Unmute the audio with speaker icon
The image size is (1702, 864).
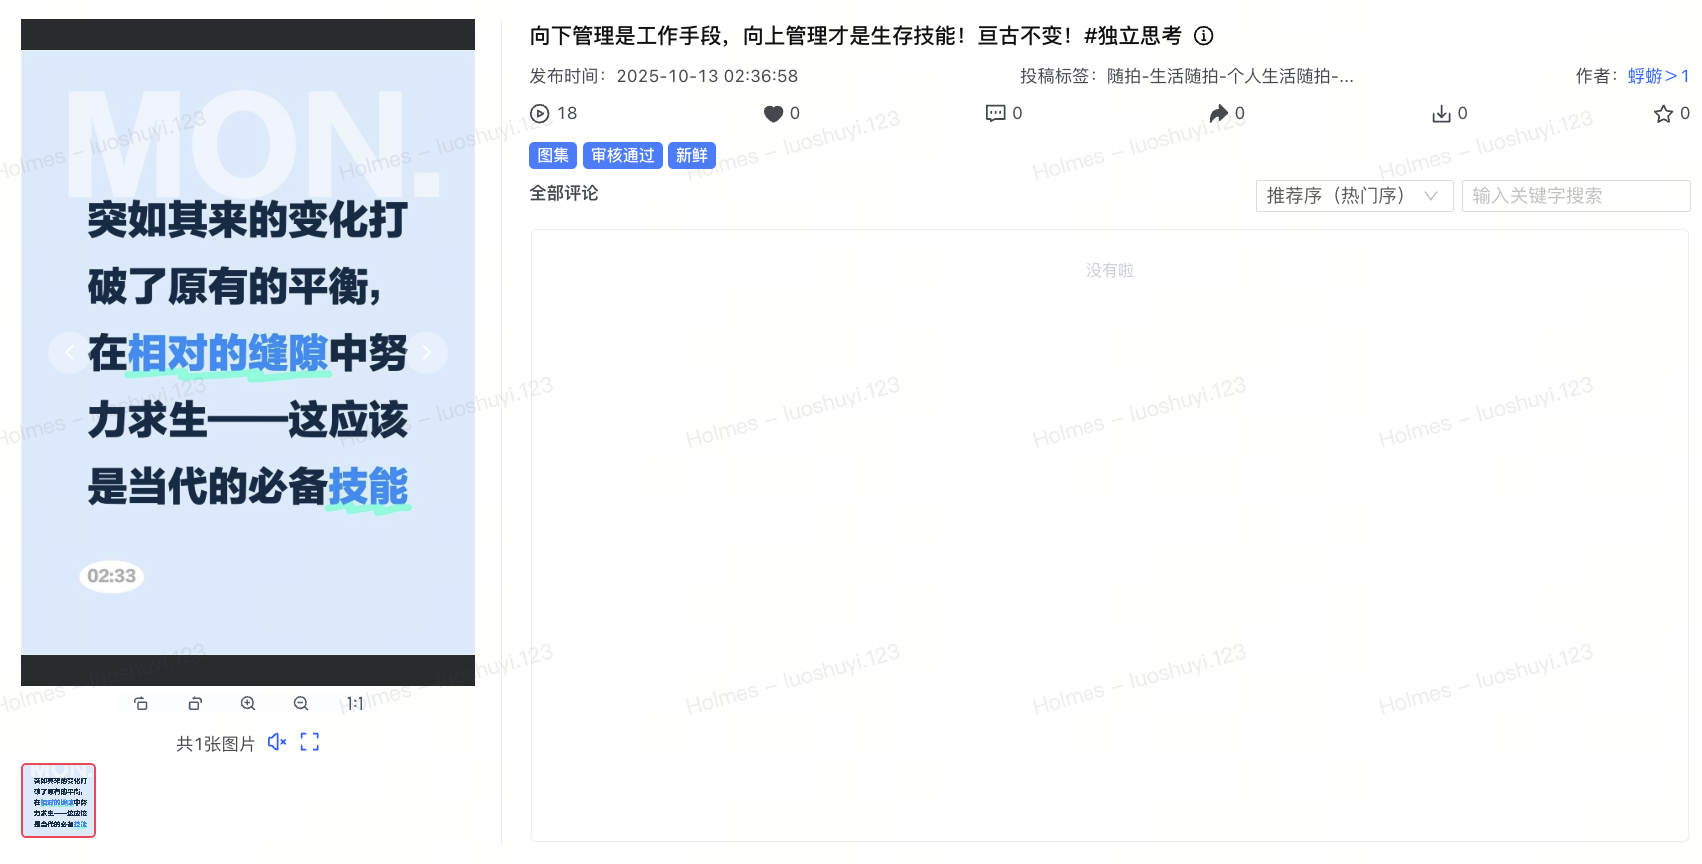tap(277, 742)
